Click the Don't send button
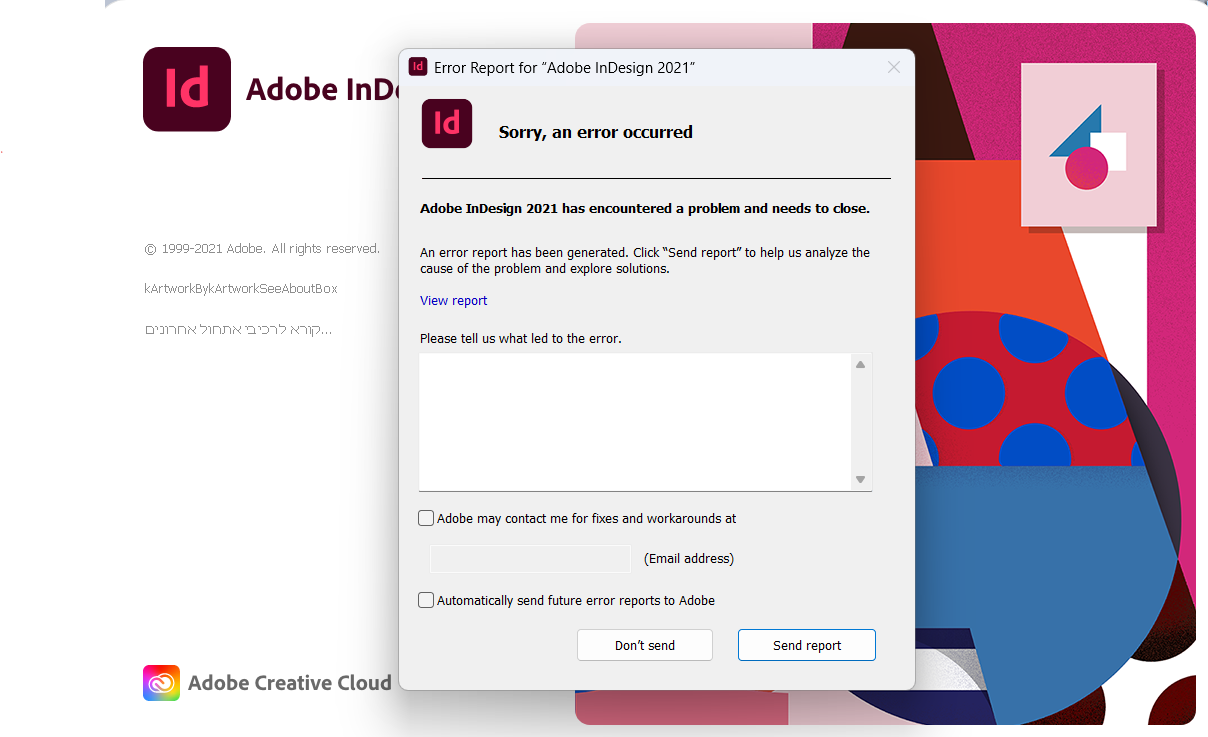The height and width of the screenshot is (737, 1208). click(x=645, y=645)
